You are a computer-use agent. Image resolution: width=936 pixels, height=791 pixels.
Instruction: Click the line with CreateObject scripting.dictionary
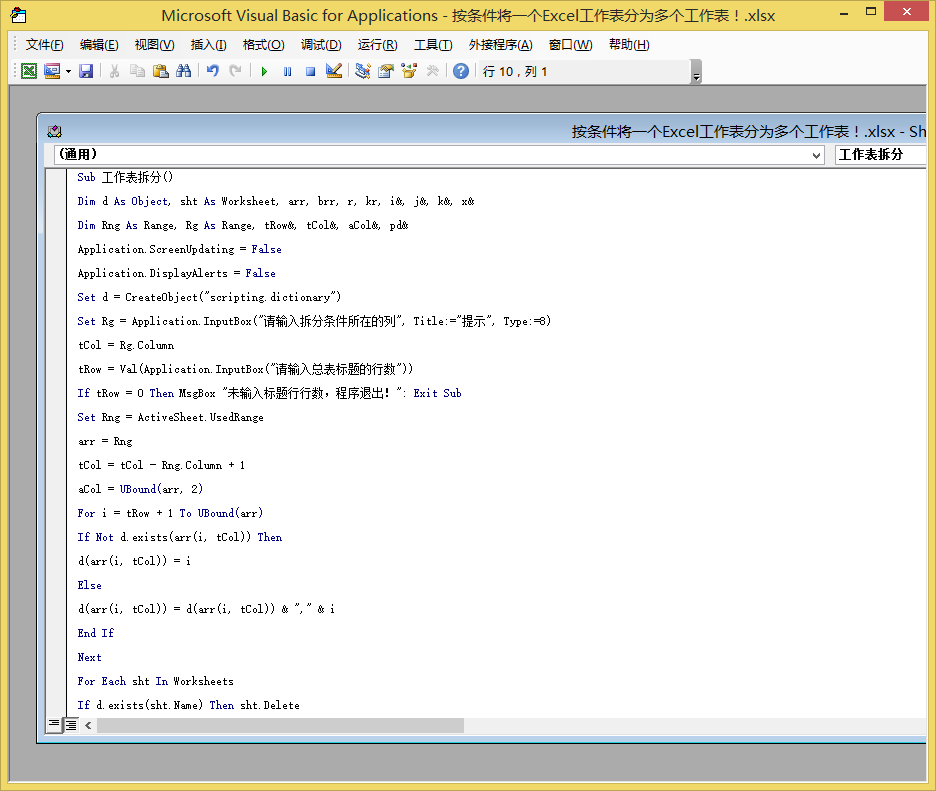(209, 297)
